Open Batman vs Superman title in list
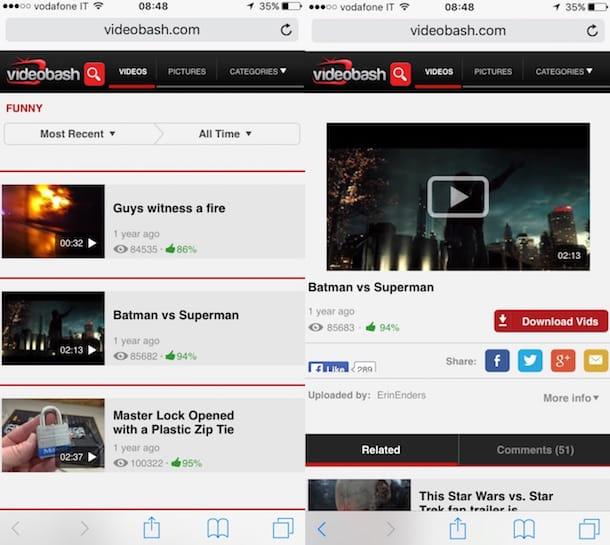 pyautogui.click(x=176, y=315)
